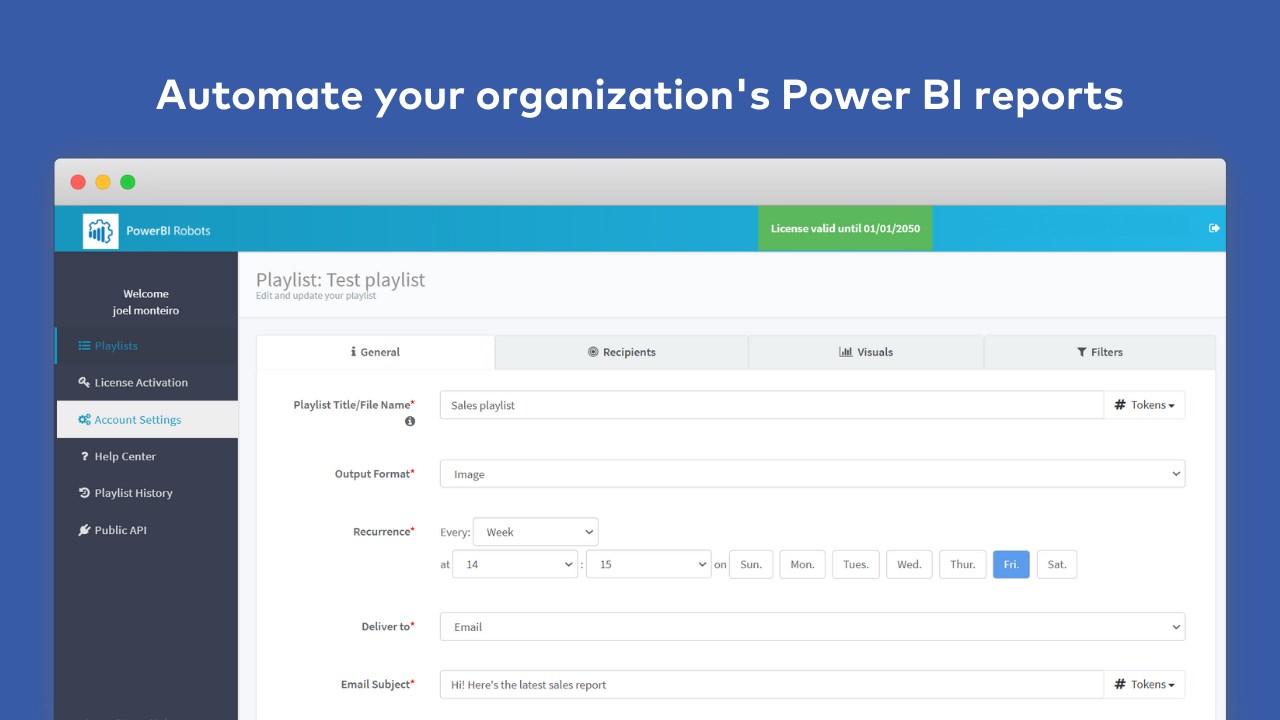Click the green maximize window button
This screenshot has width=1280, height=720.
[128, 182]
